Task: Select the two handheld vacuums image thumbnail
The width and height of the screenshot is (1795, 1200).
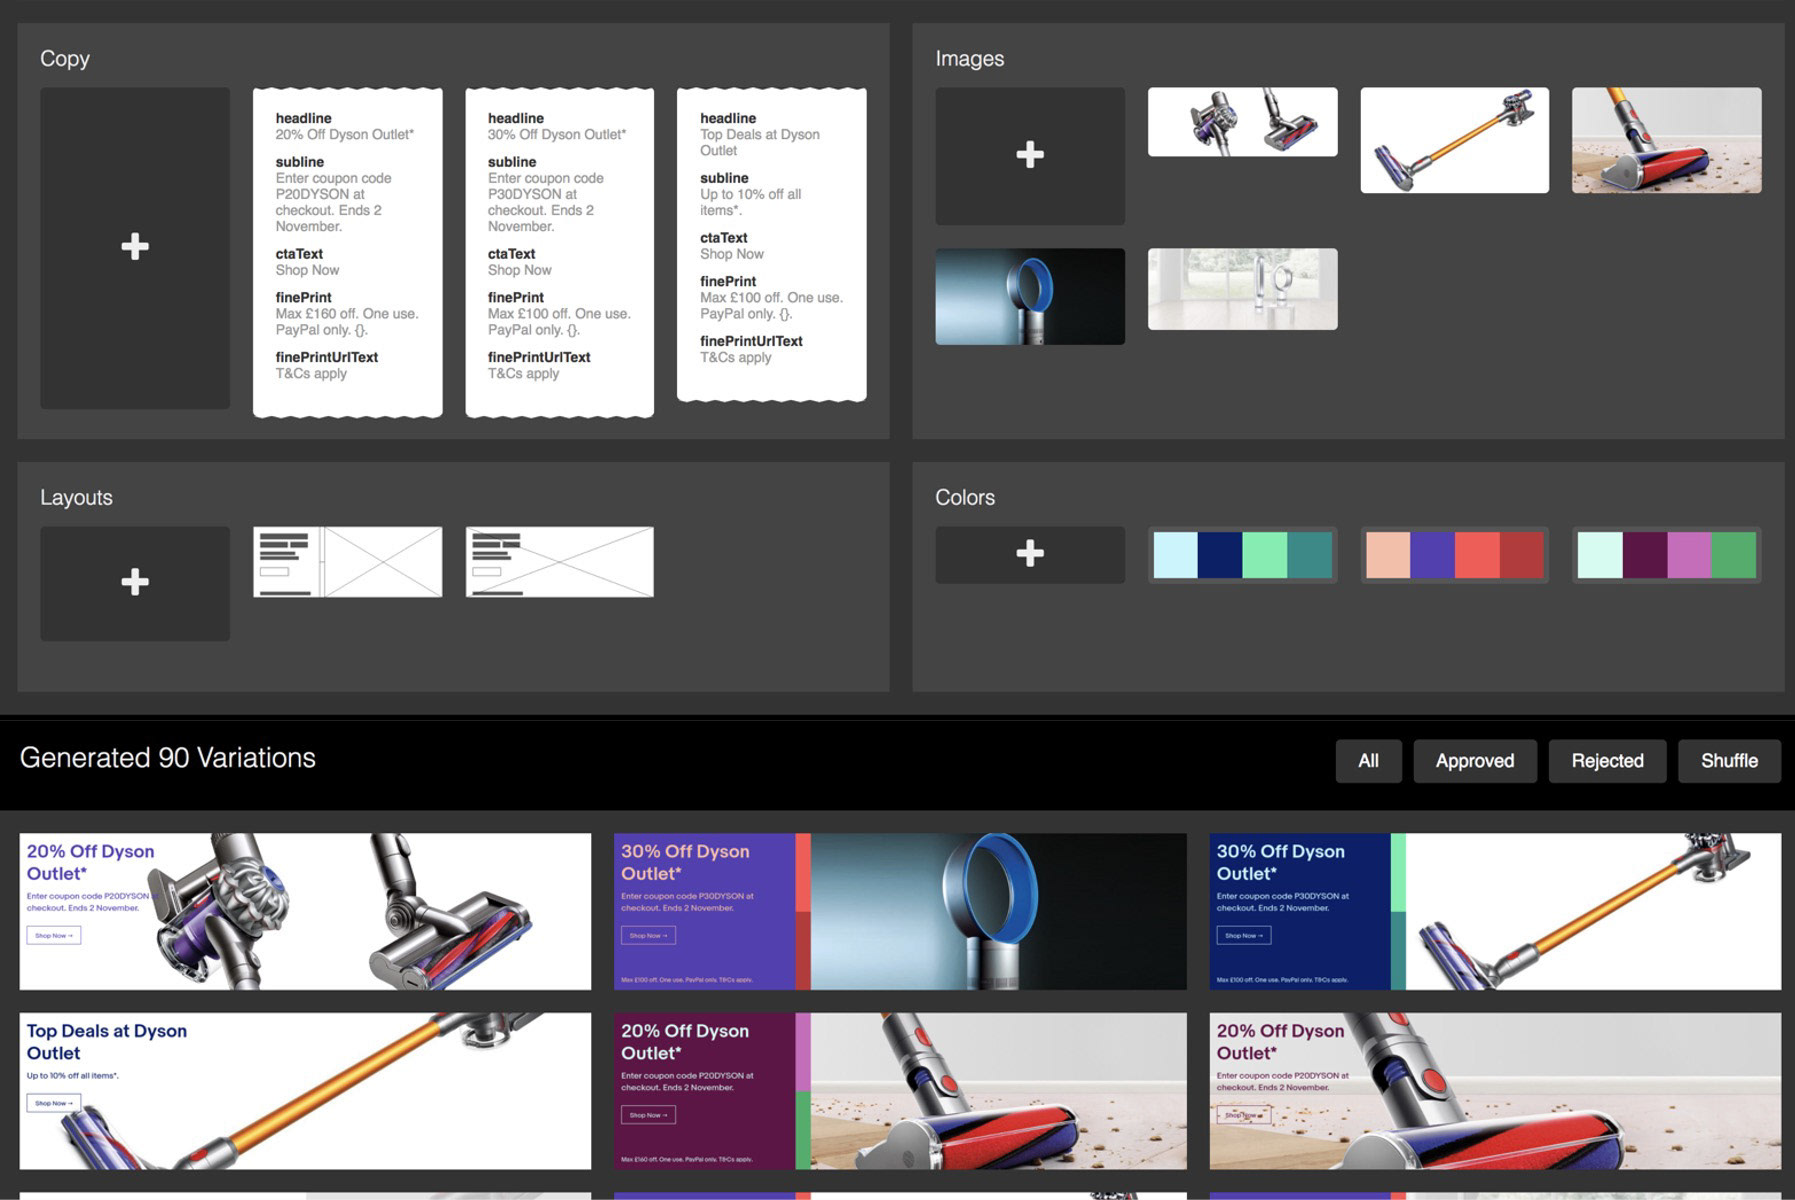Action: click(1243, 122)
